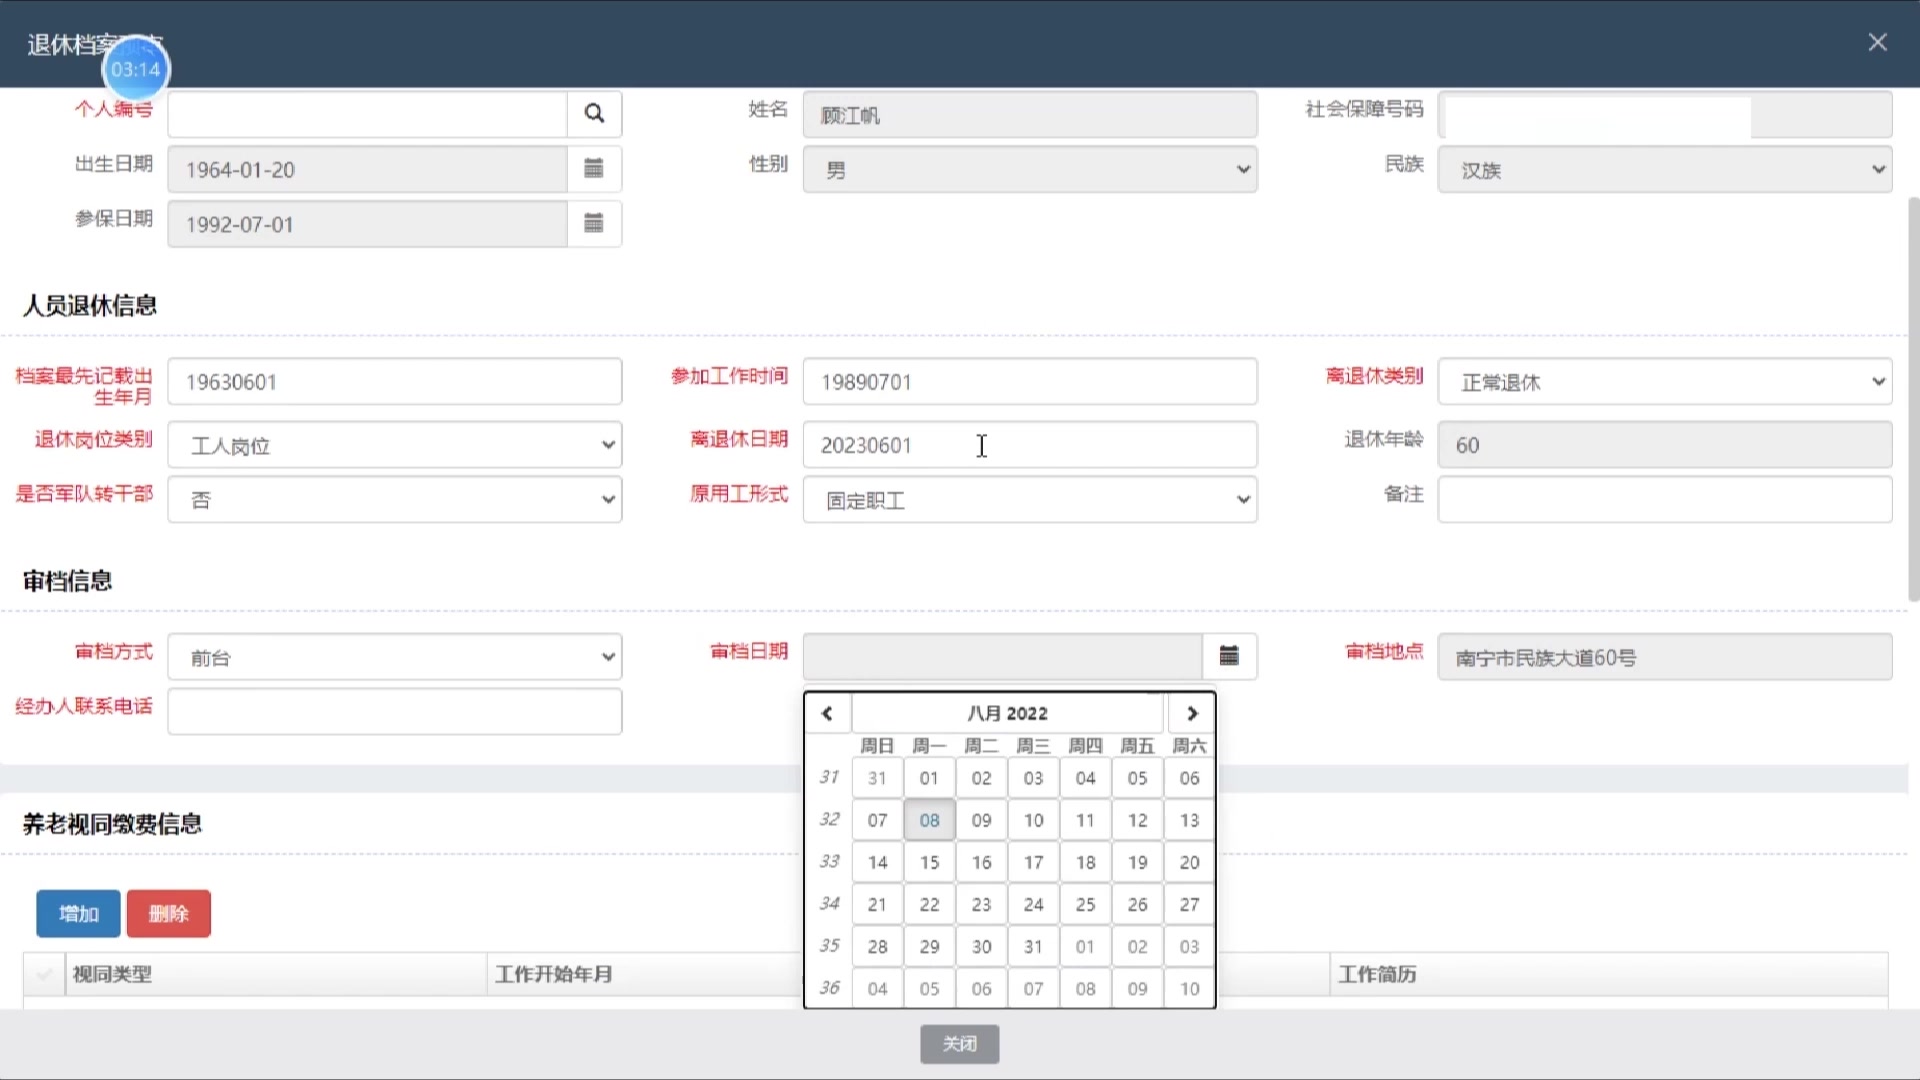Open the calendar icon for 出生日期
Image resolution: width=1920 pixels, height=1080 pixels.
(594, 169)
